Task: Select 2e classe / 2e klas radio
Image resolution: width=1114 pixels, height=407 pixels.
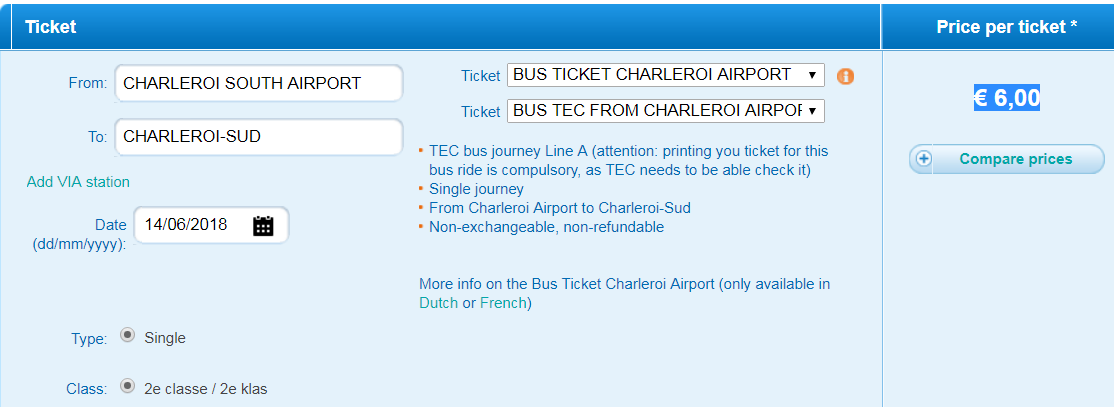Action: 127,386
